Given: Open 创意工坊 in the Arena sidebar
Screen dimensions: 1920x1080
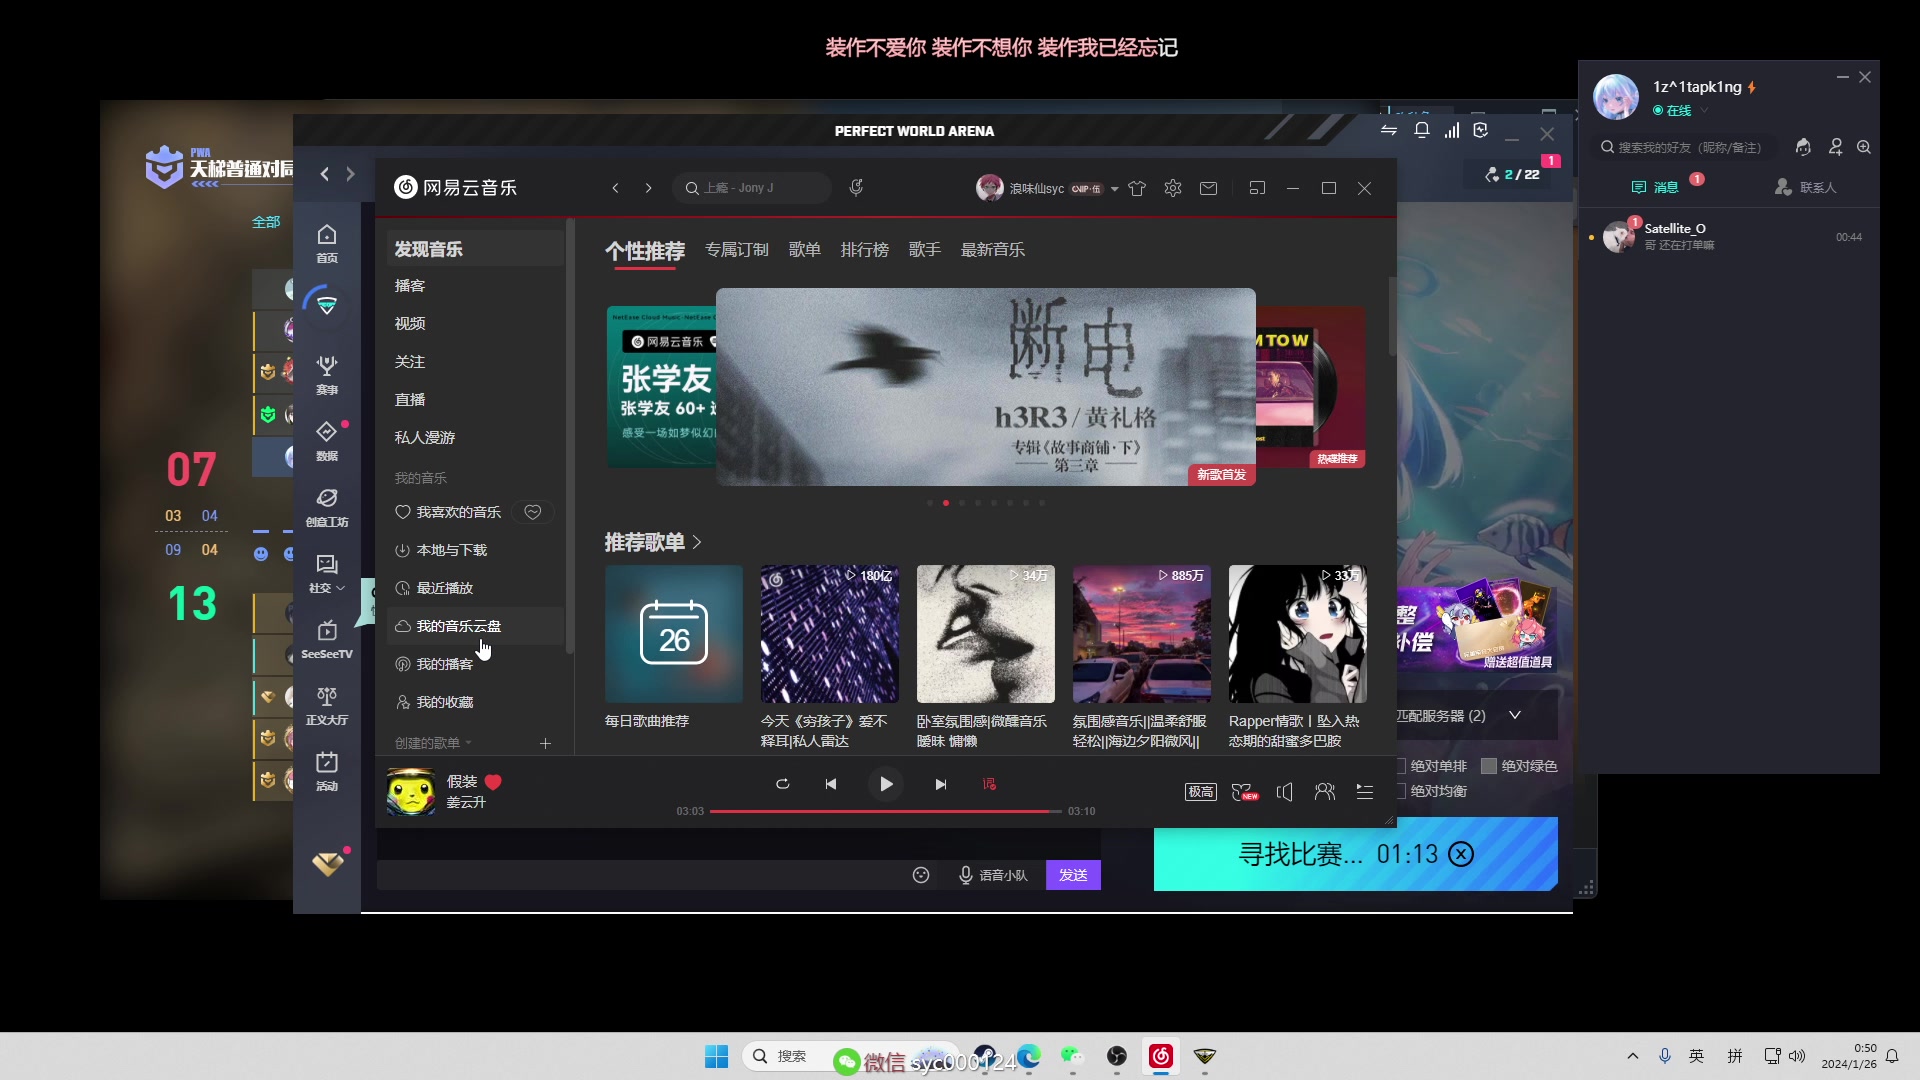Looking at the screenshot, I should pos(327,507).
